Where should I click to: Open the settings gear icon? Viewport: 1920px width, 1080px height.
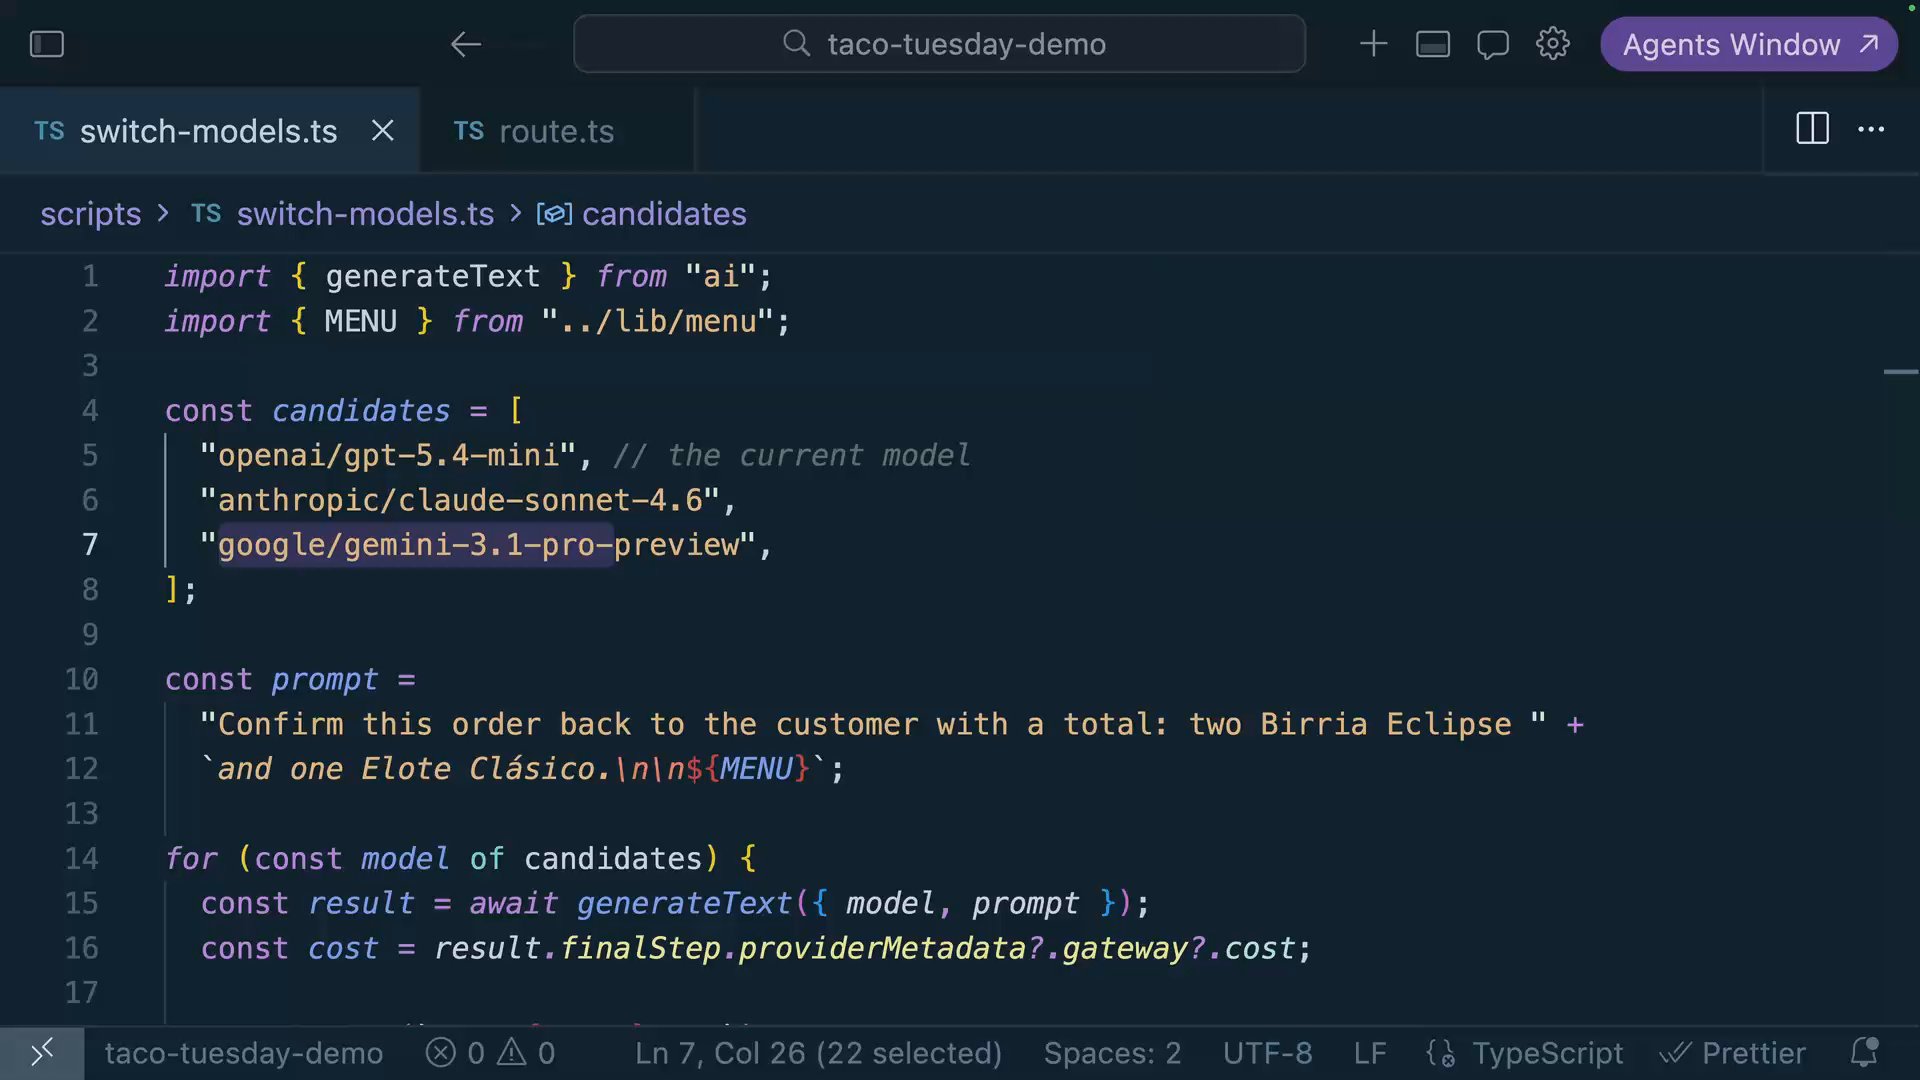coord(1552,44)
